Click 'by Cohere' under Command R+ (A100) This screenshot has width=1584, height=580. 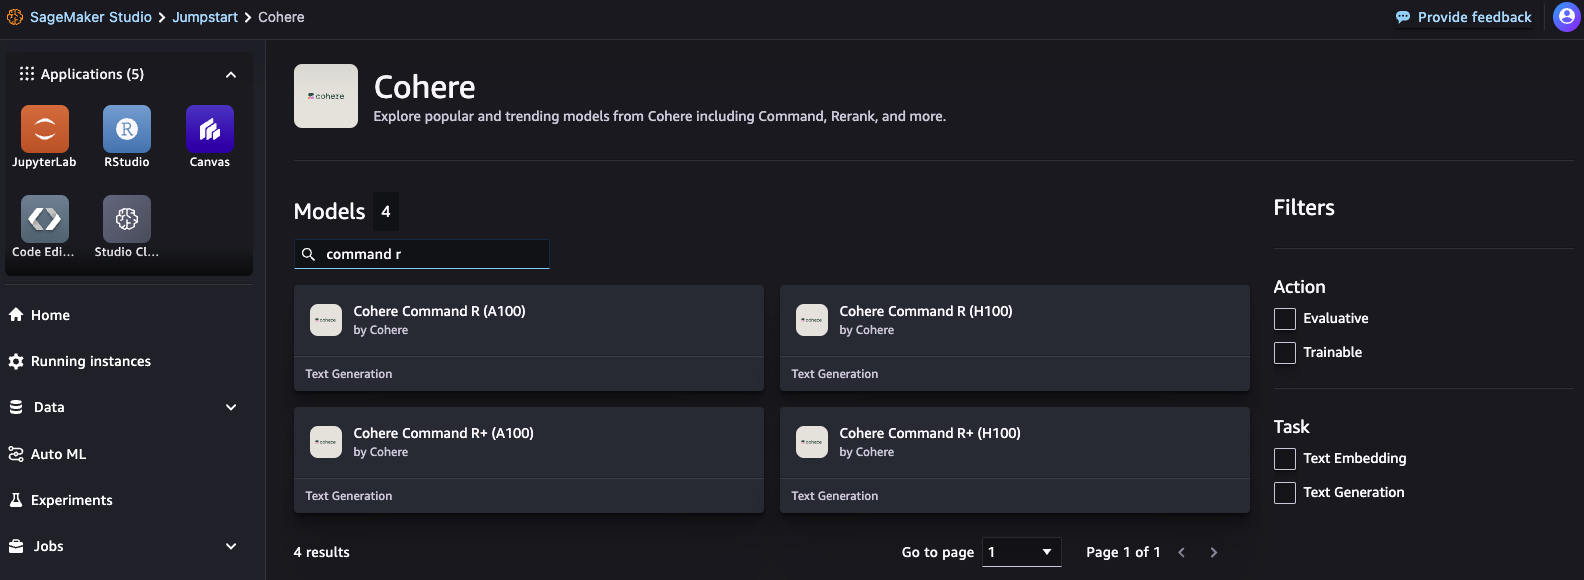tap(381, 452)
